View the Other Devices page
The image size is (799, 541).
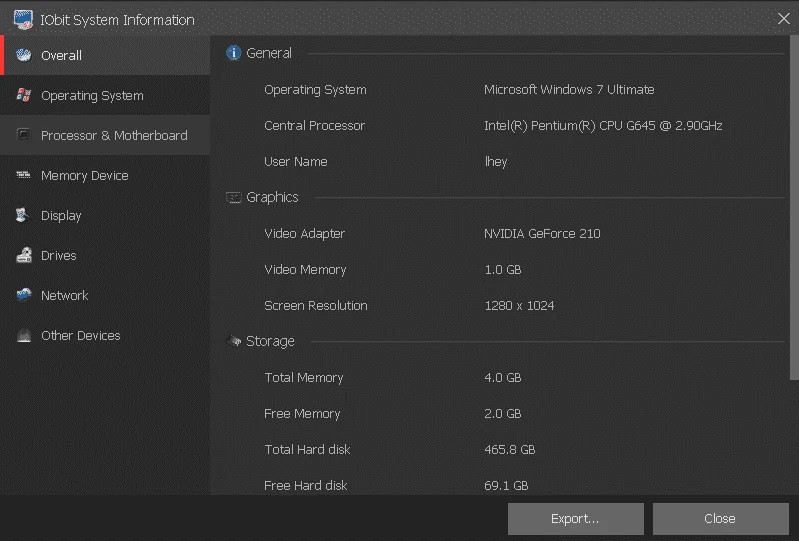(81, 336)
